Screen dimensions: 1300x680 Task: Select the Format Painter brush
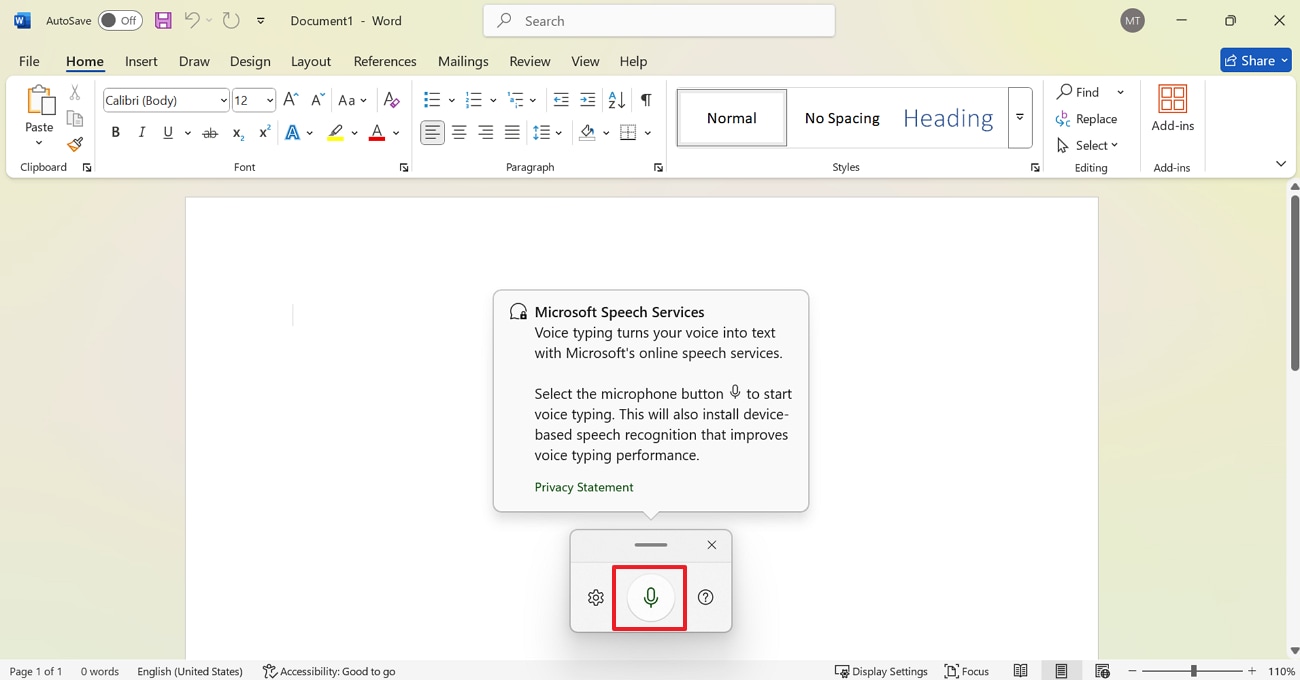coord(75,144)
